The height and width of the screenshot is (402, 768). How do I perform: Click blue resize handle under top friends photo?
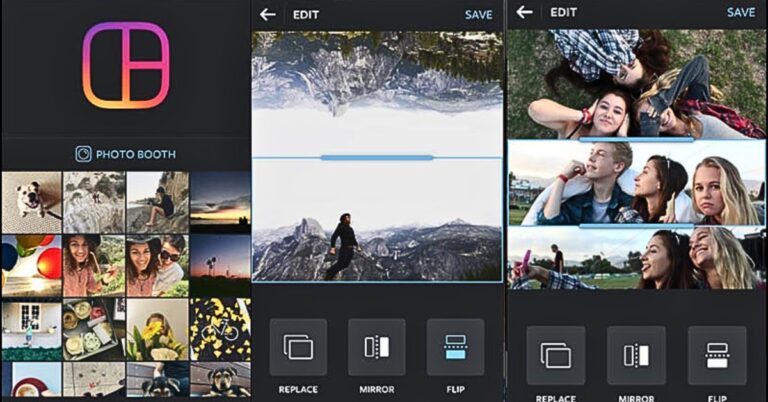coord(637,139)
